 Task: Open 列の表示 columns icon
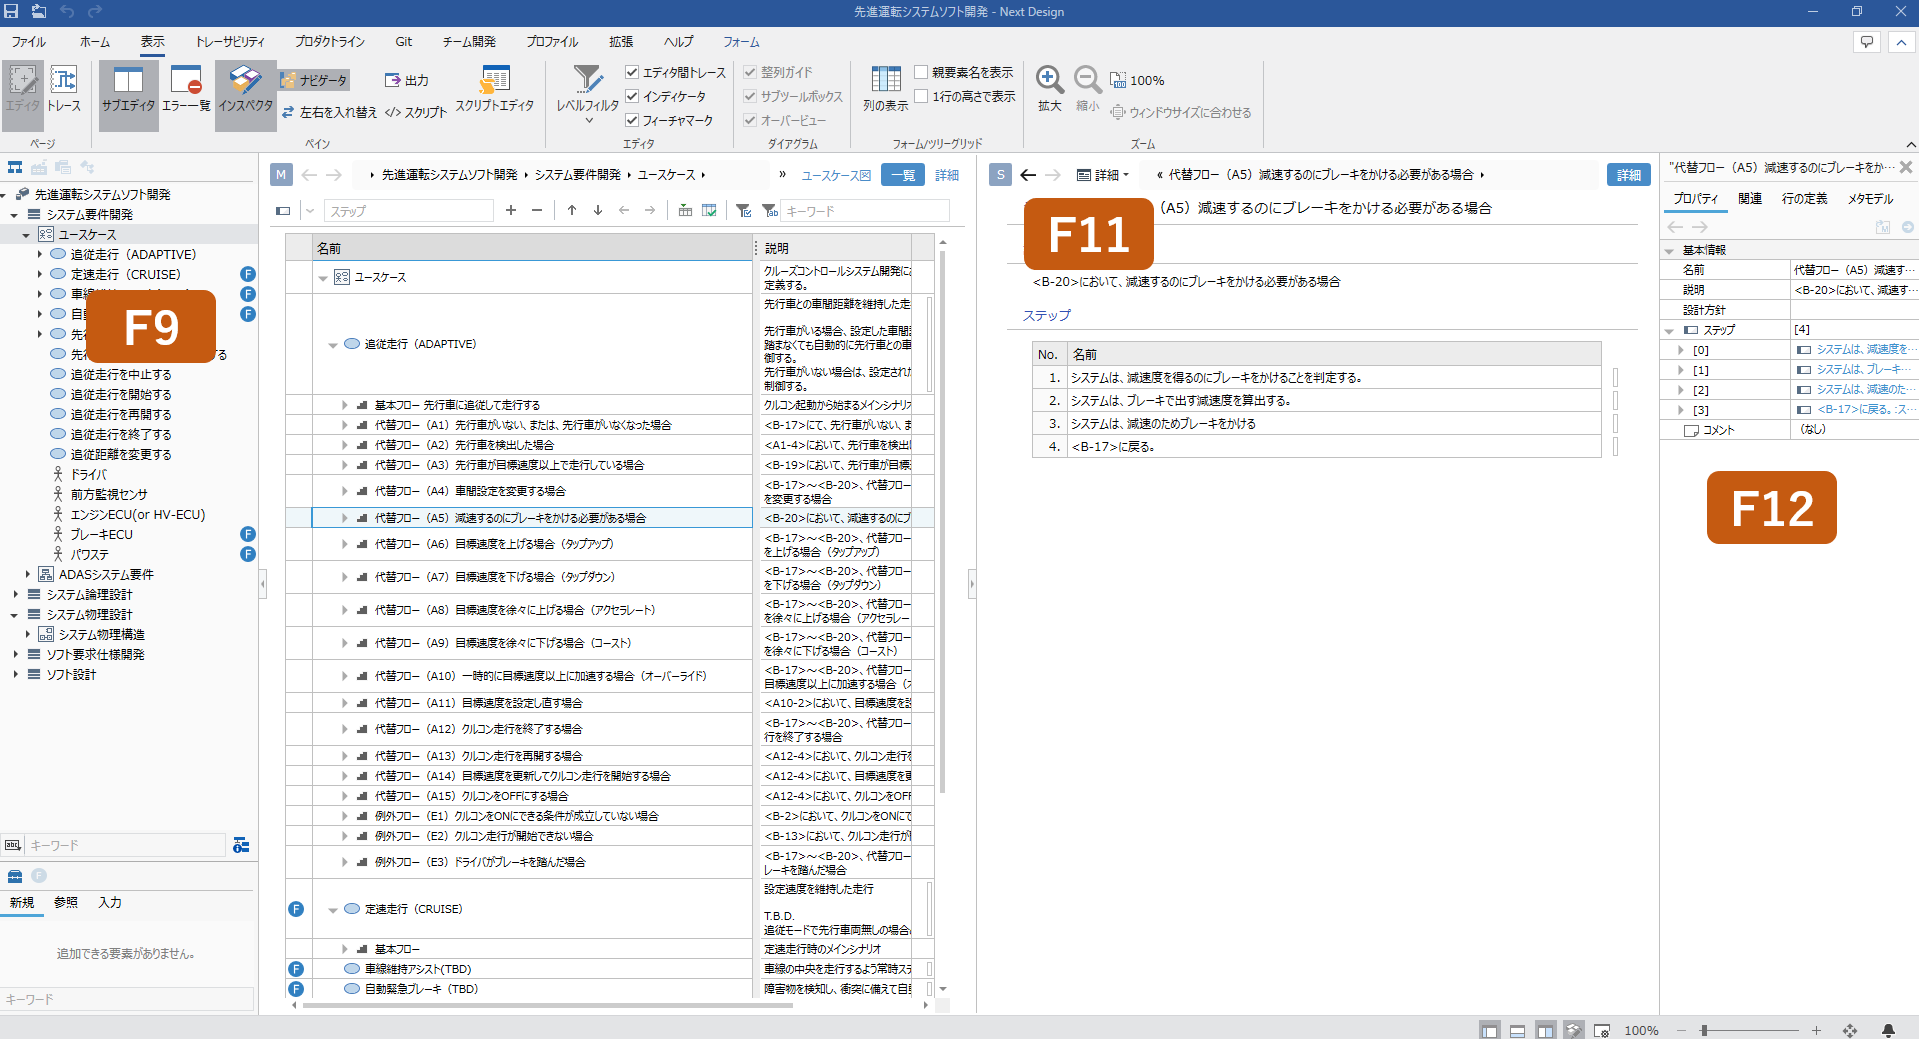pos(885,90)
